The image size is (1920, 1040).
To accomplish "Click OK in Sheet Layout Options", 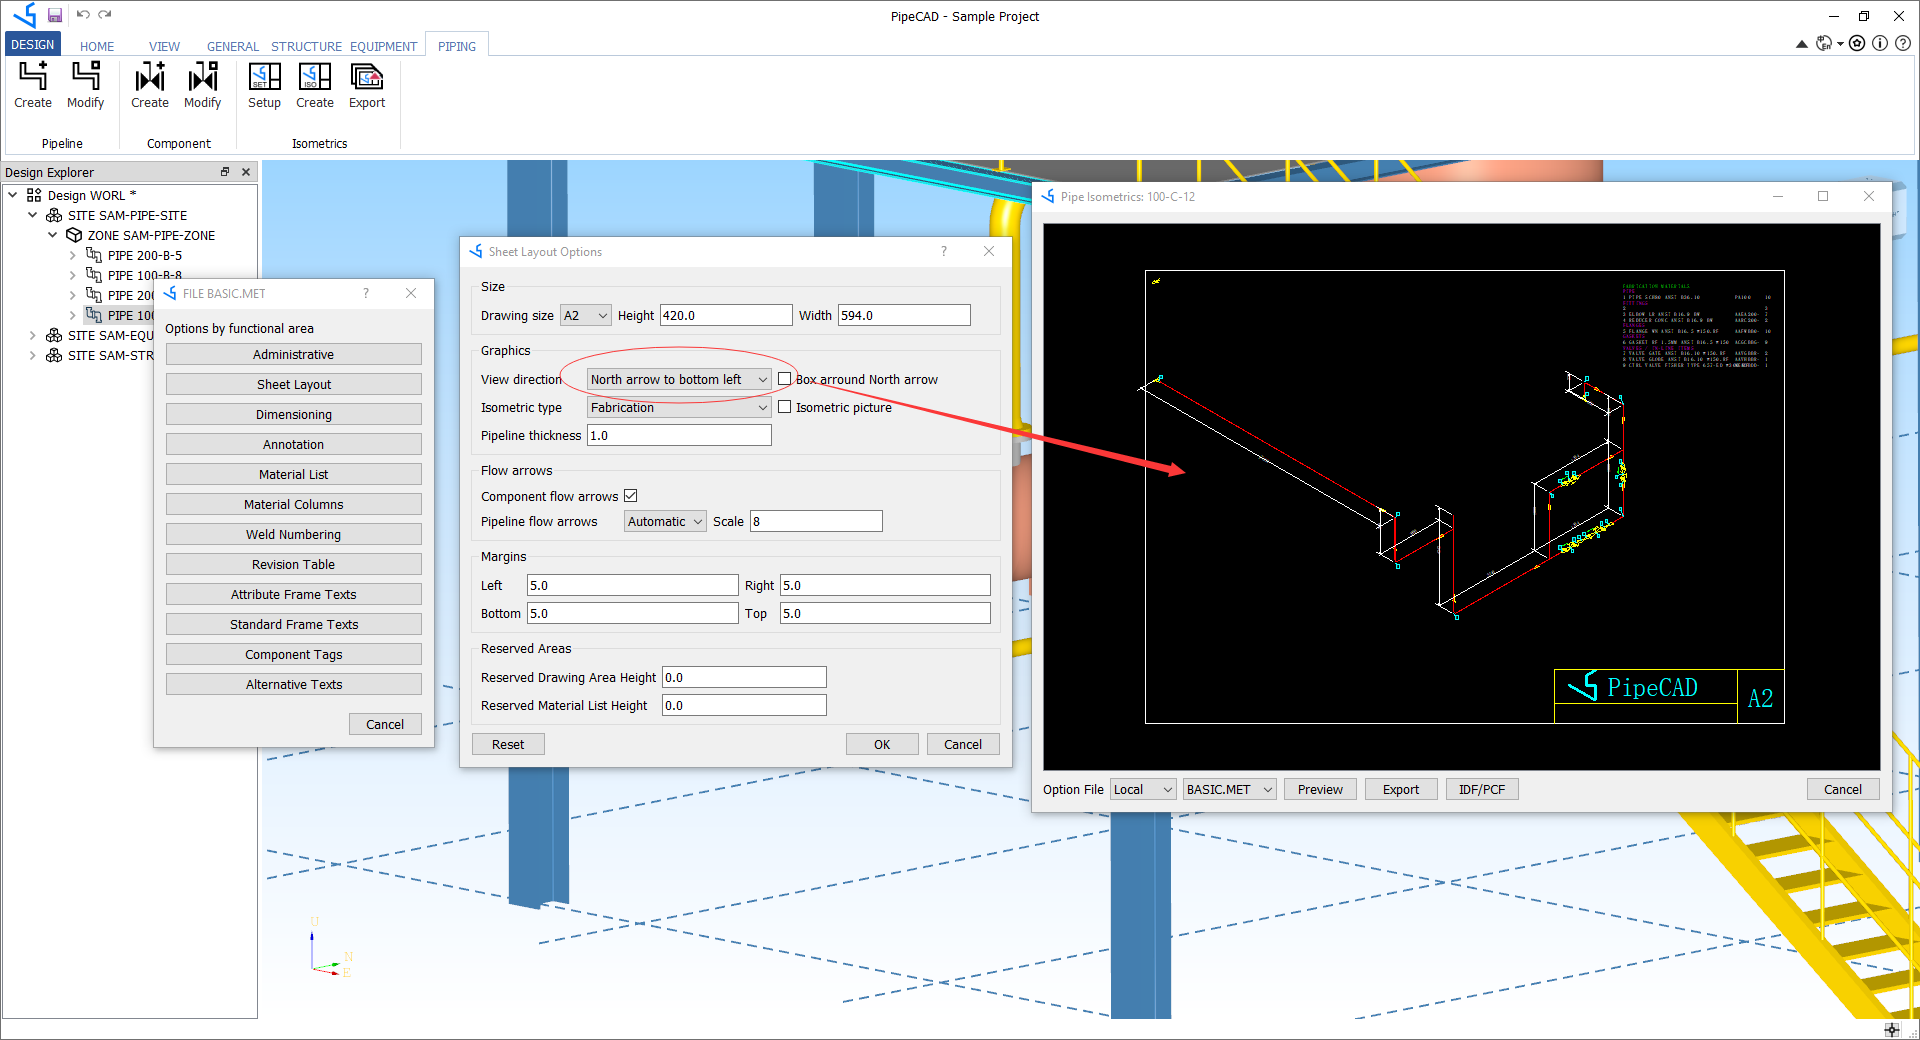I will [882, 745].
